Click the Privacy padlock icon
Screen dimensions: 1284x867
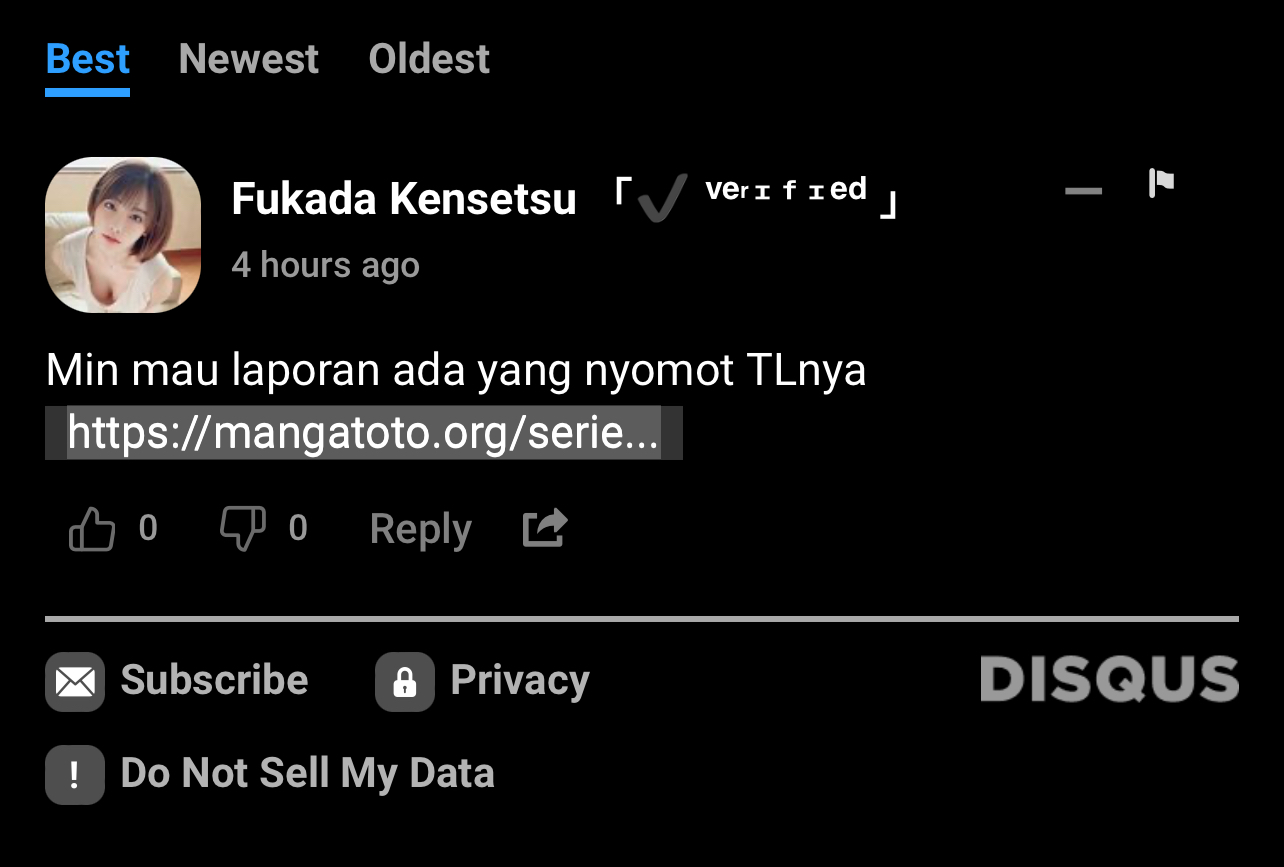(x=404, y=681)
